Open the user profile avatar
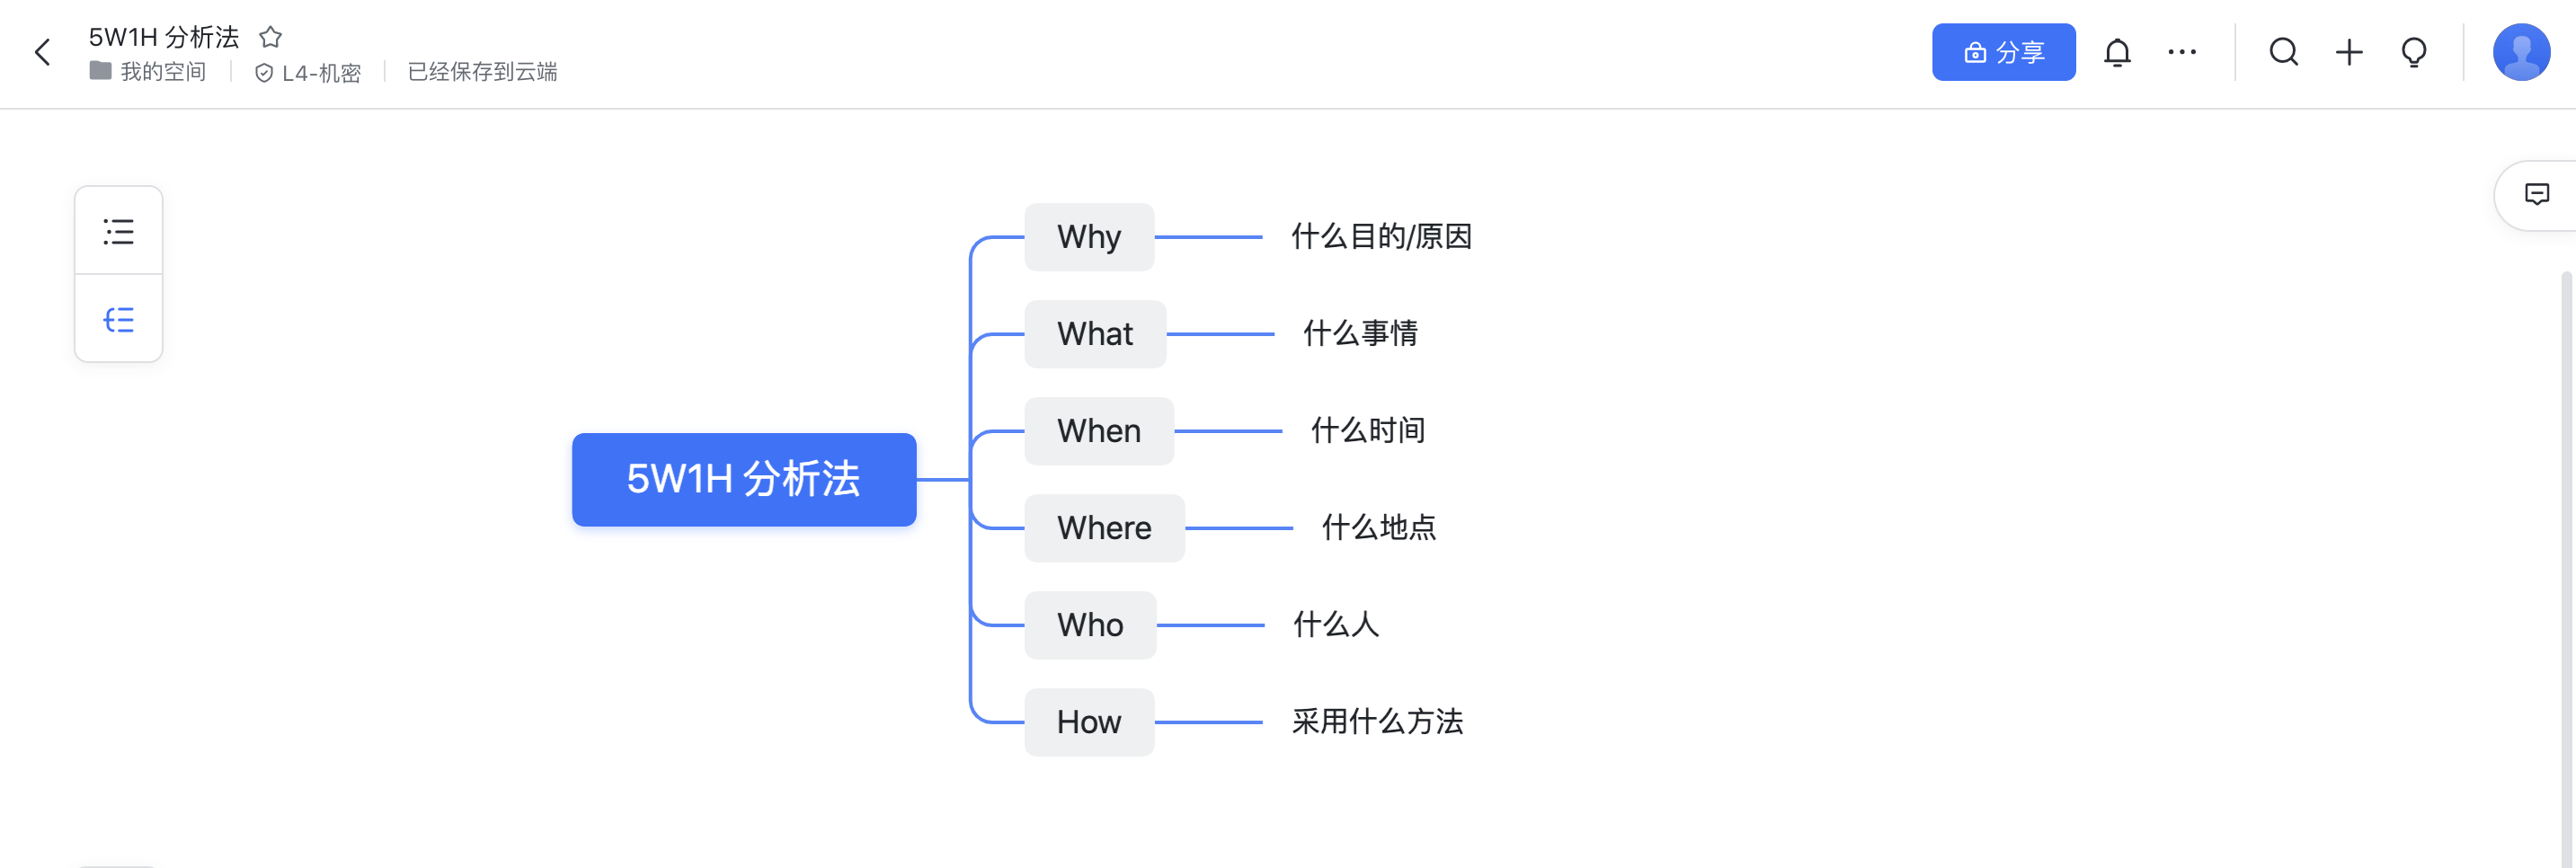The width and height of the screenshot is (2576, 868). (2521, 52)
